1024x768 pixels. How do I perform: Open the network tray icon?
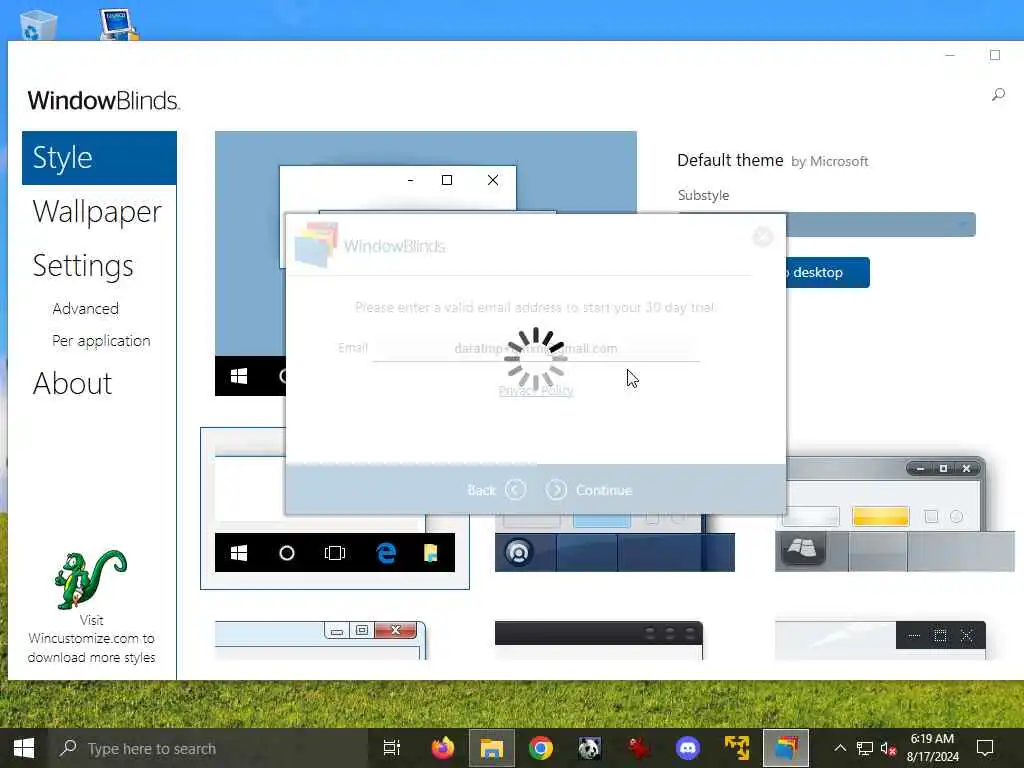865,748
